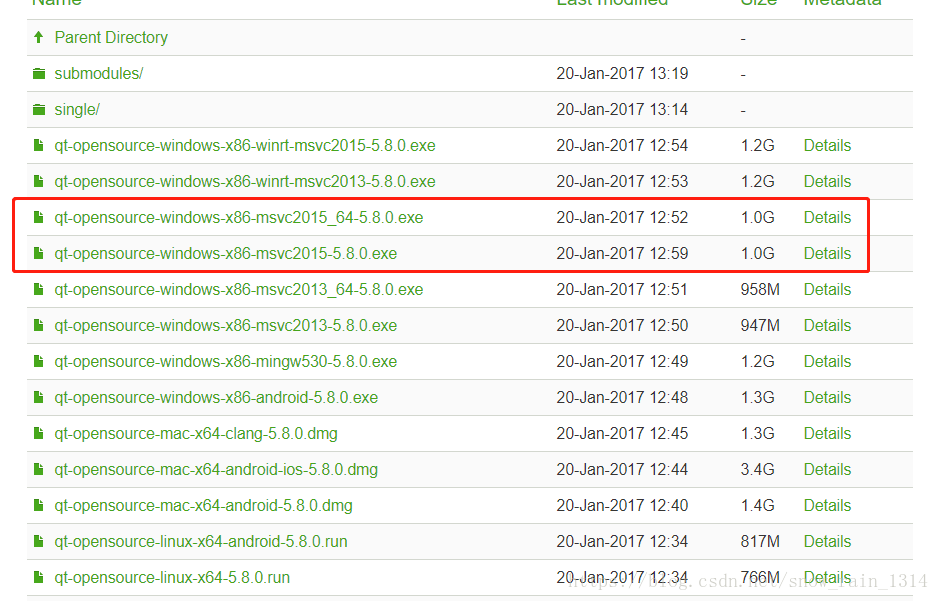This screenshot has height=601, width=939.
Task: Open Details for msvc2015-5.8.0.exe
Action: (827, 253)
